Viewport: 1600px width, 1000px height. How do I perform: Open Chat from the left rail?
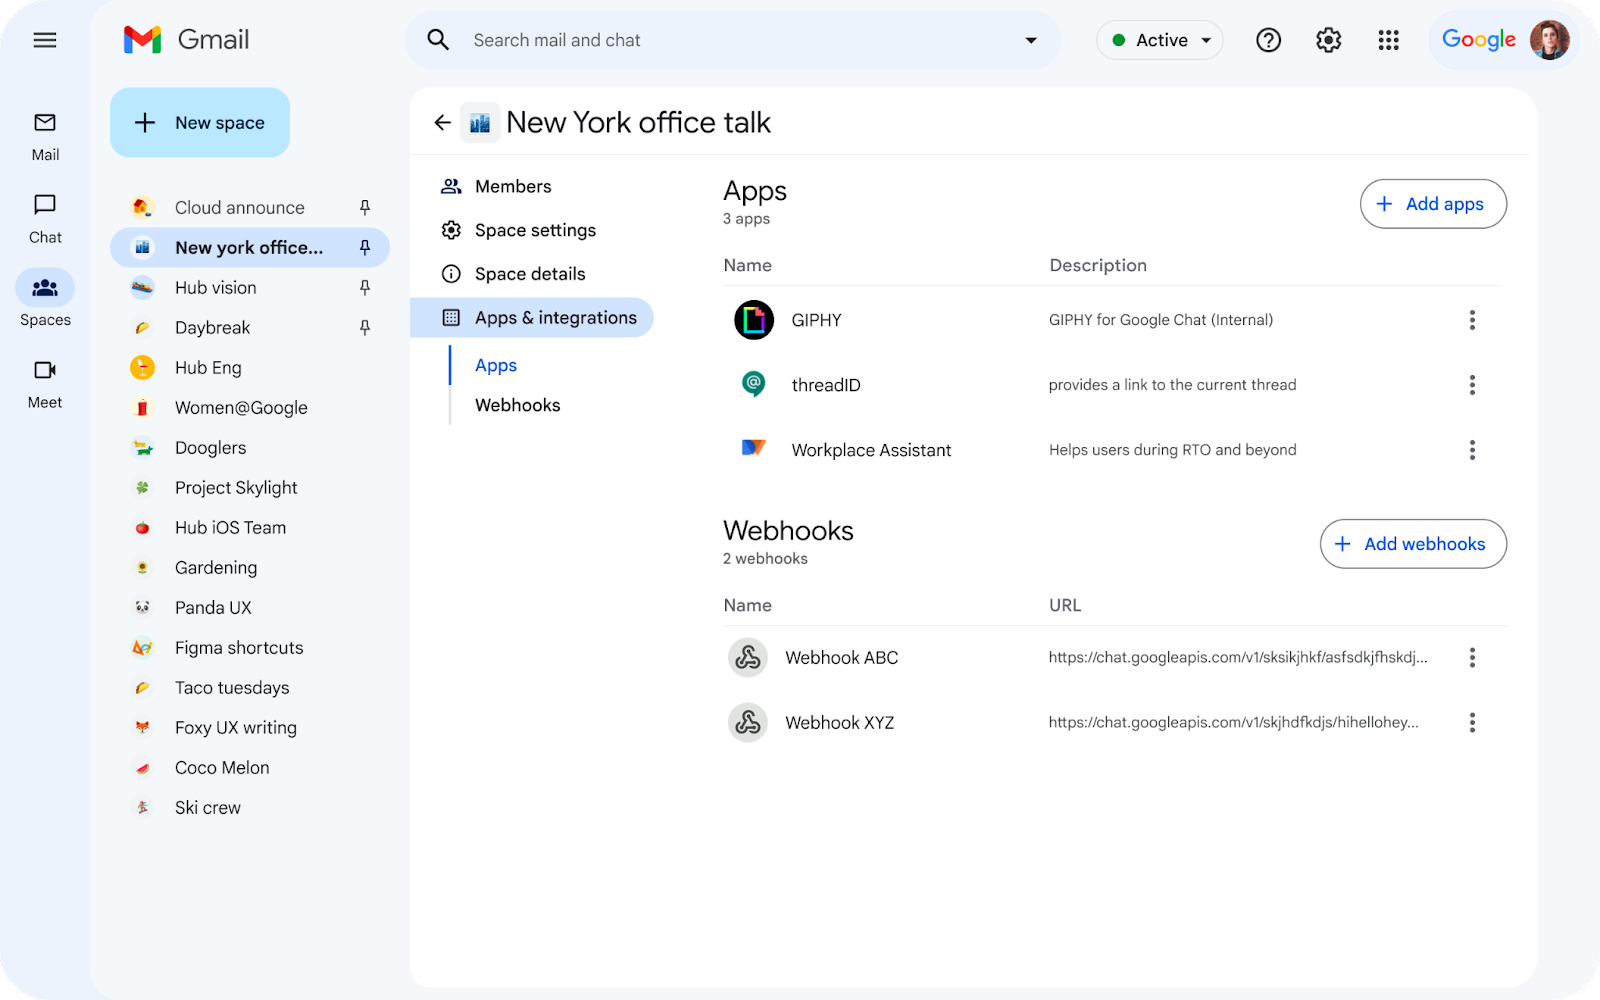[x=45, y=219]
